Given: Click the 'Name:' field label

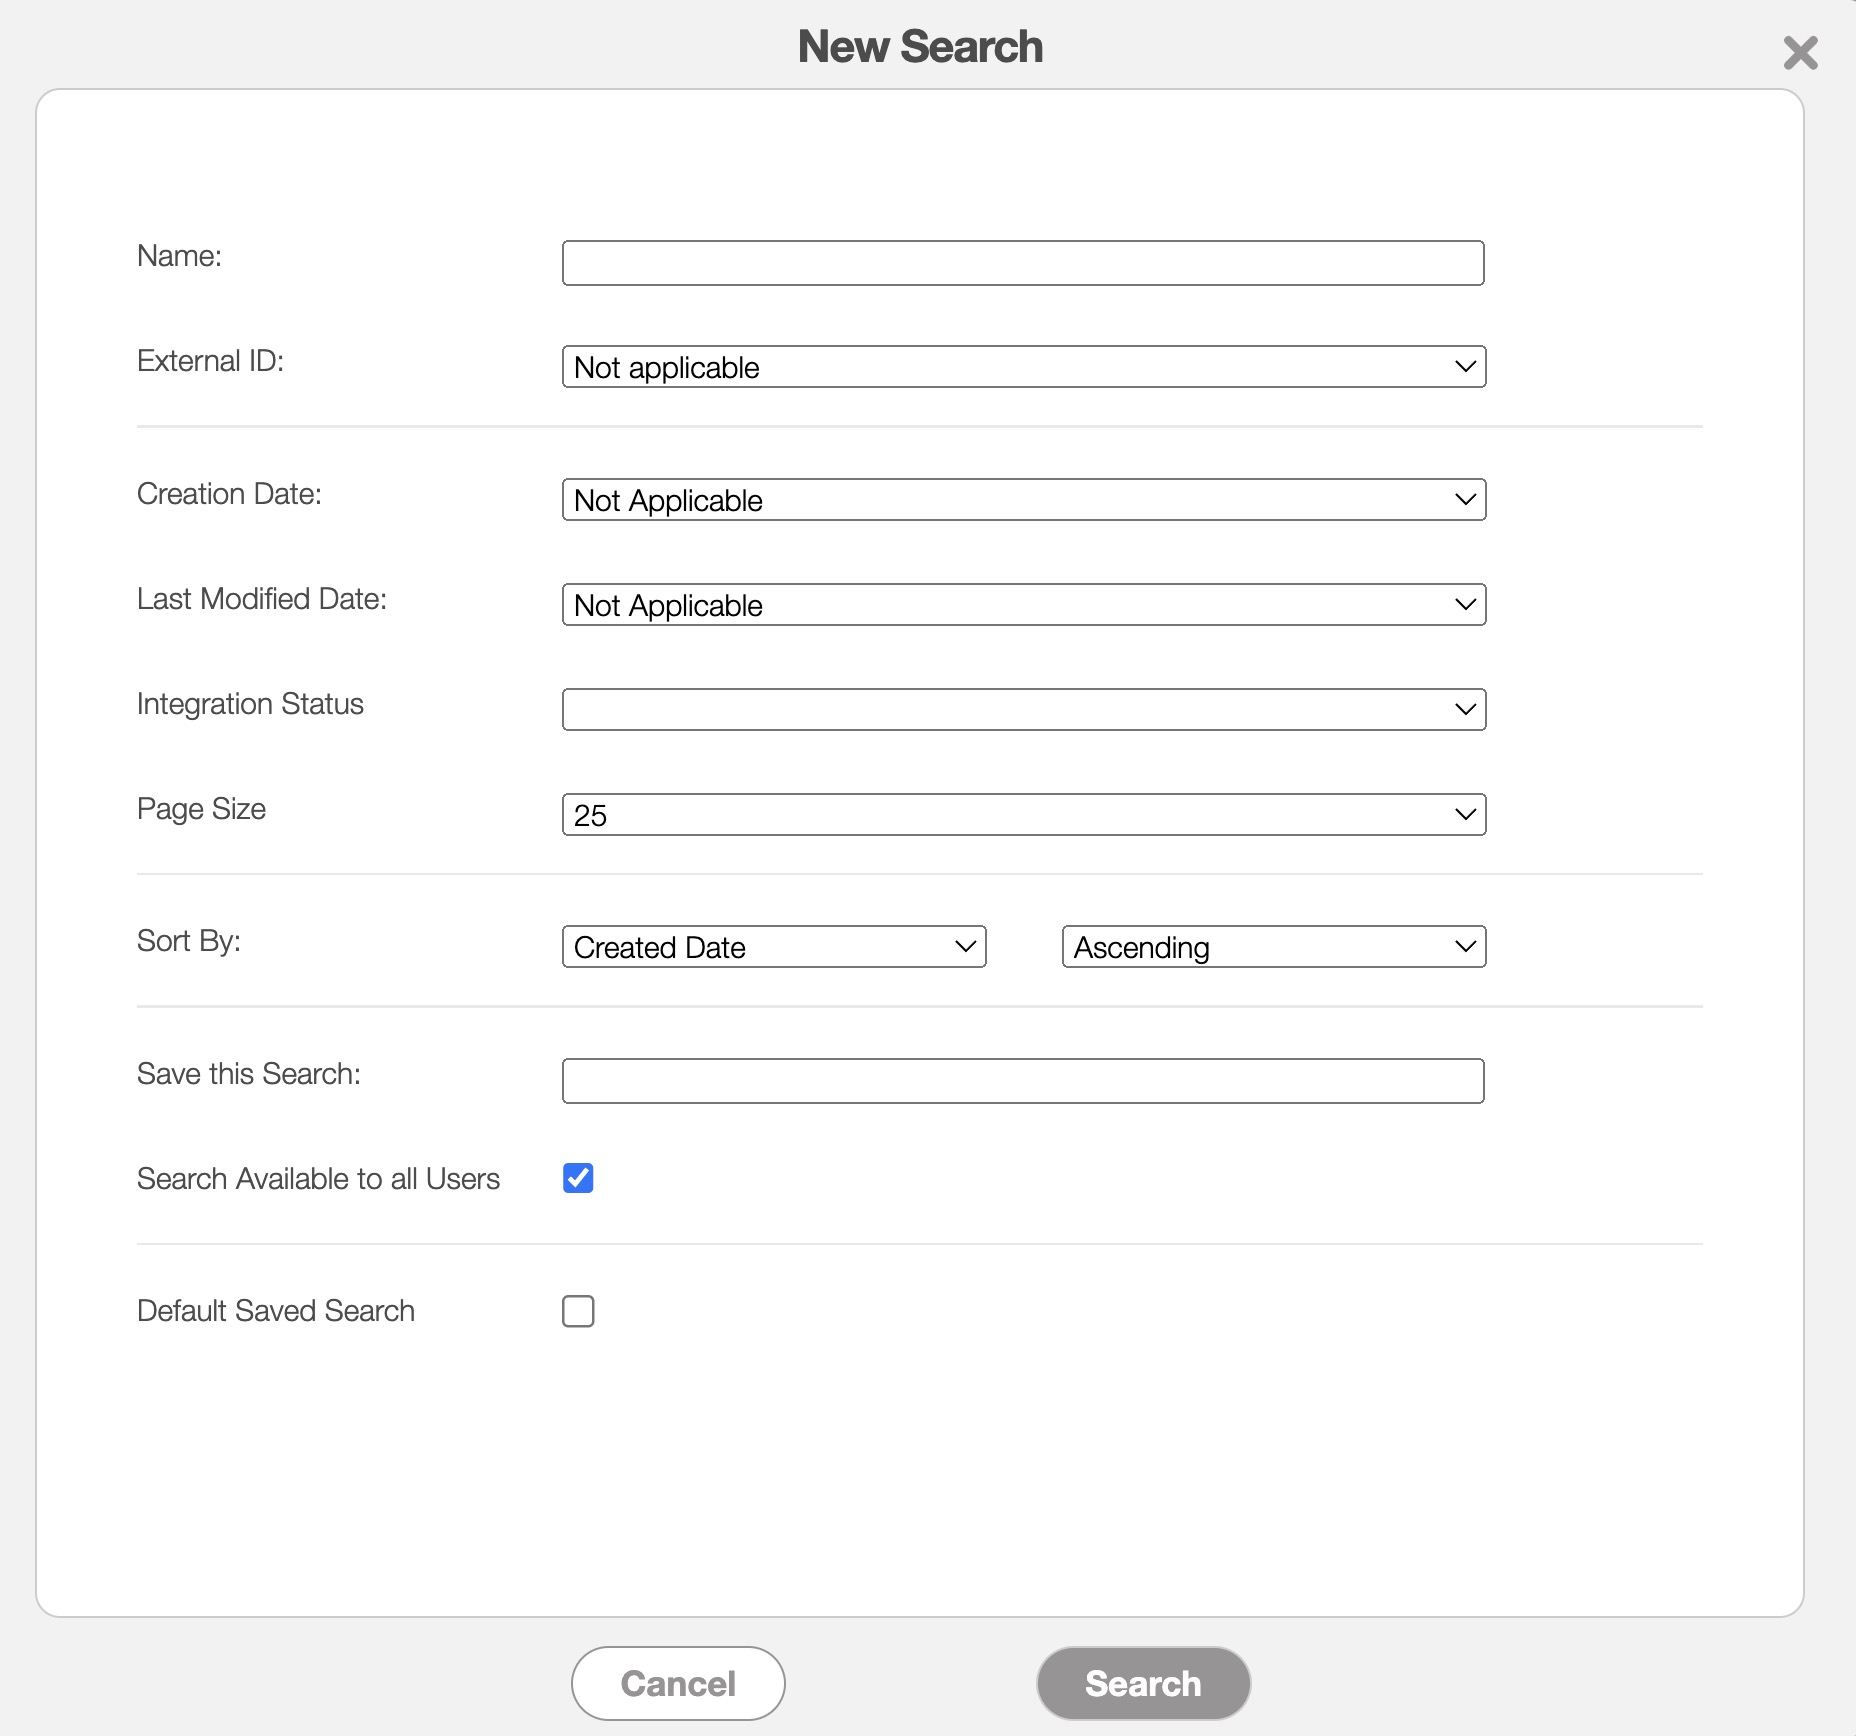Looking at the screenshot, I should click(179, 256).
